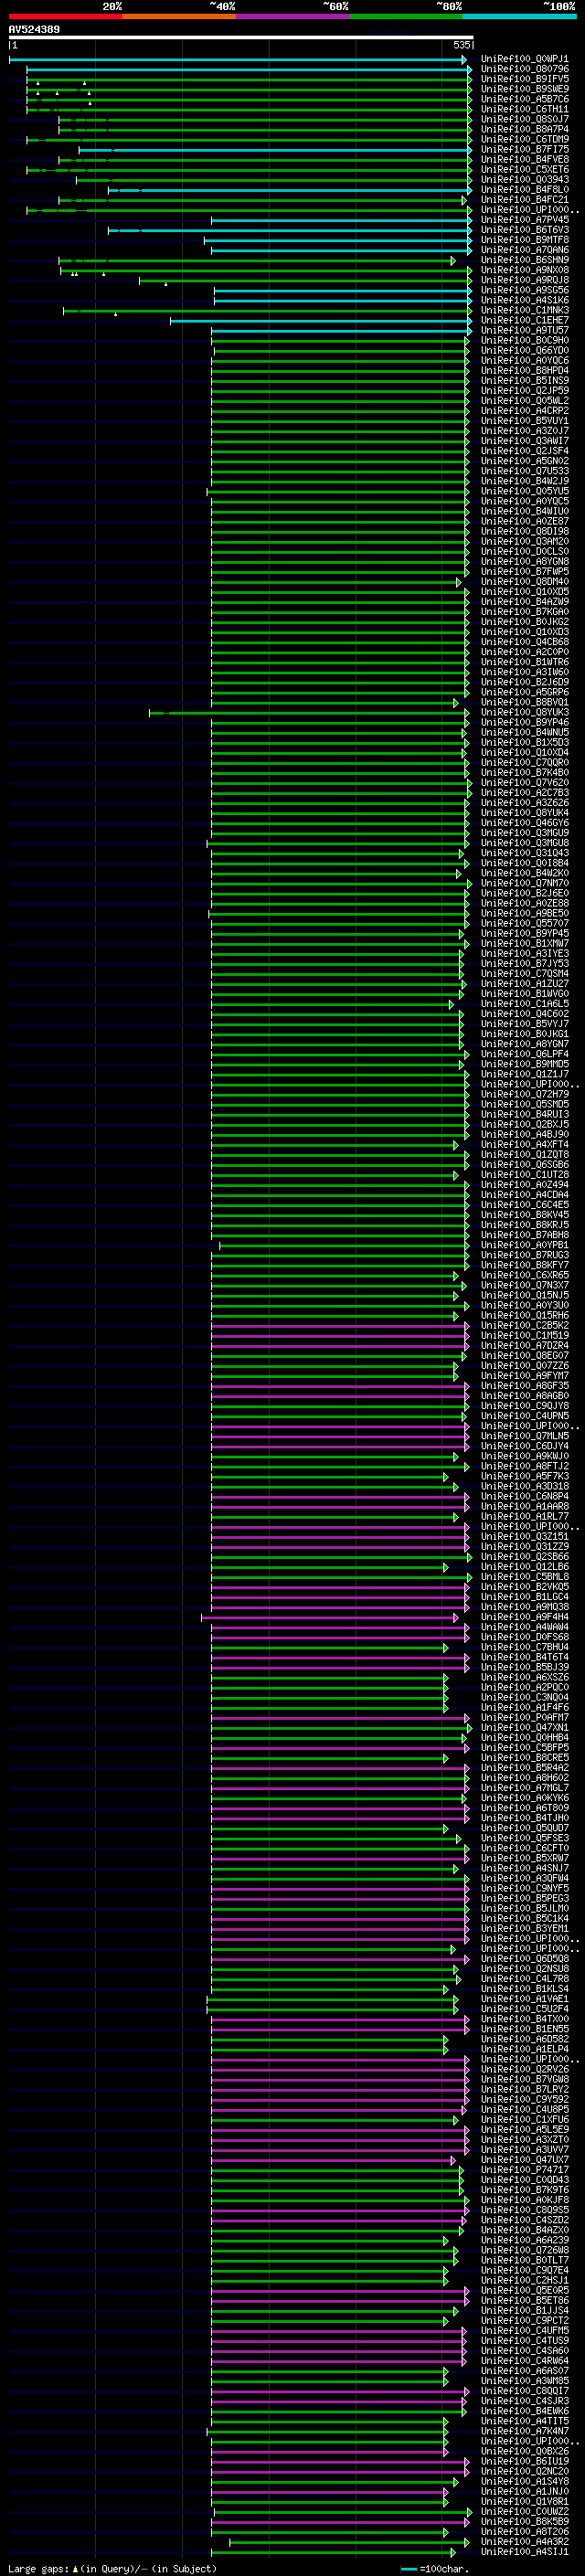The height and width of the screenshot is (2576, 585).
Task: Click the white query ruler bar
Action: 241,37
